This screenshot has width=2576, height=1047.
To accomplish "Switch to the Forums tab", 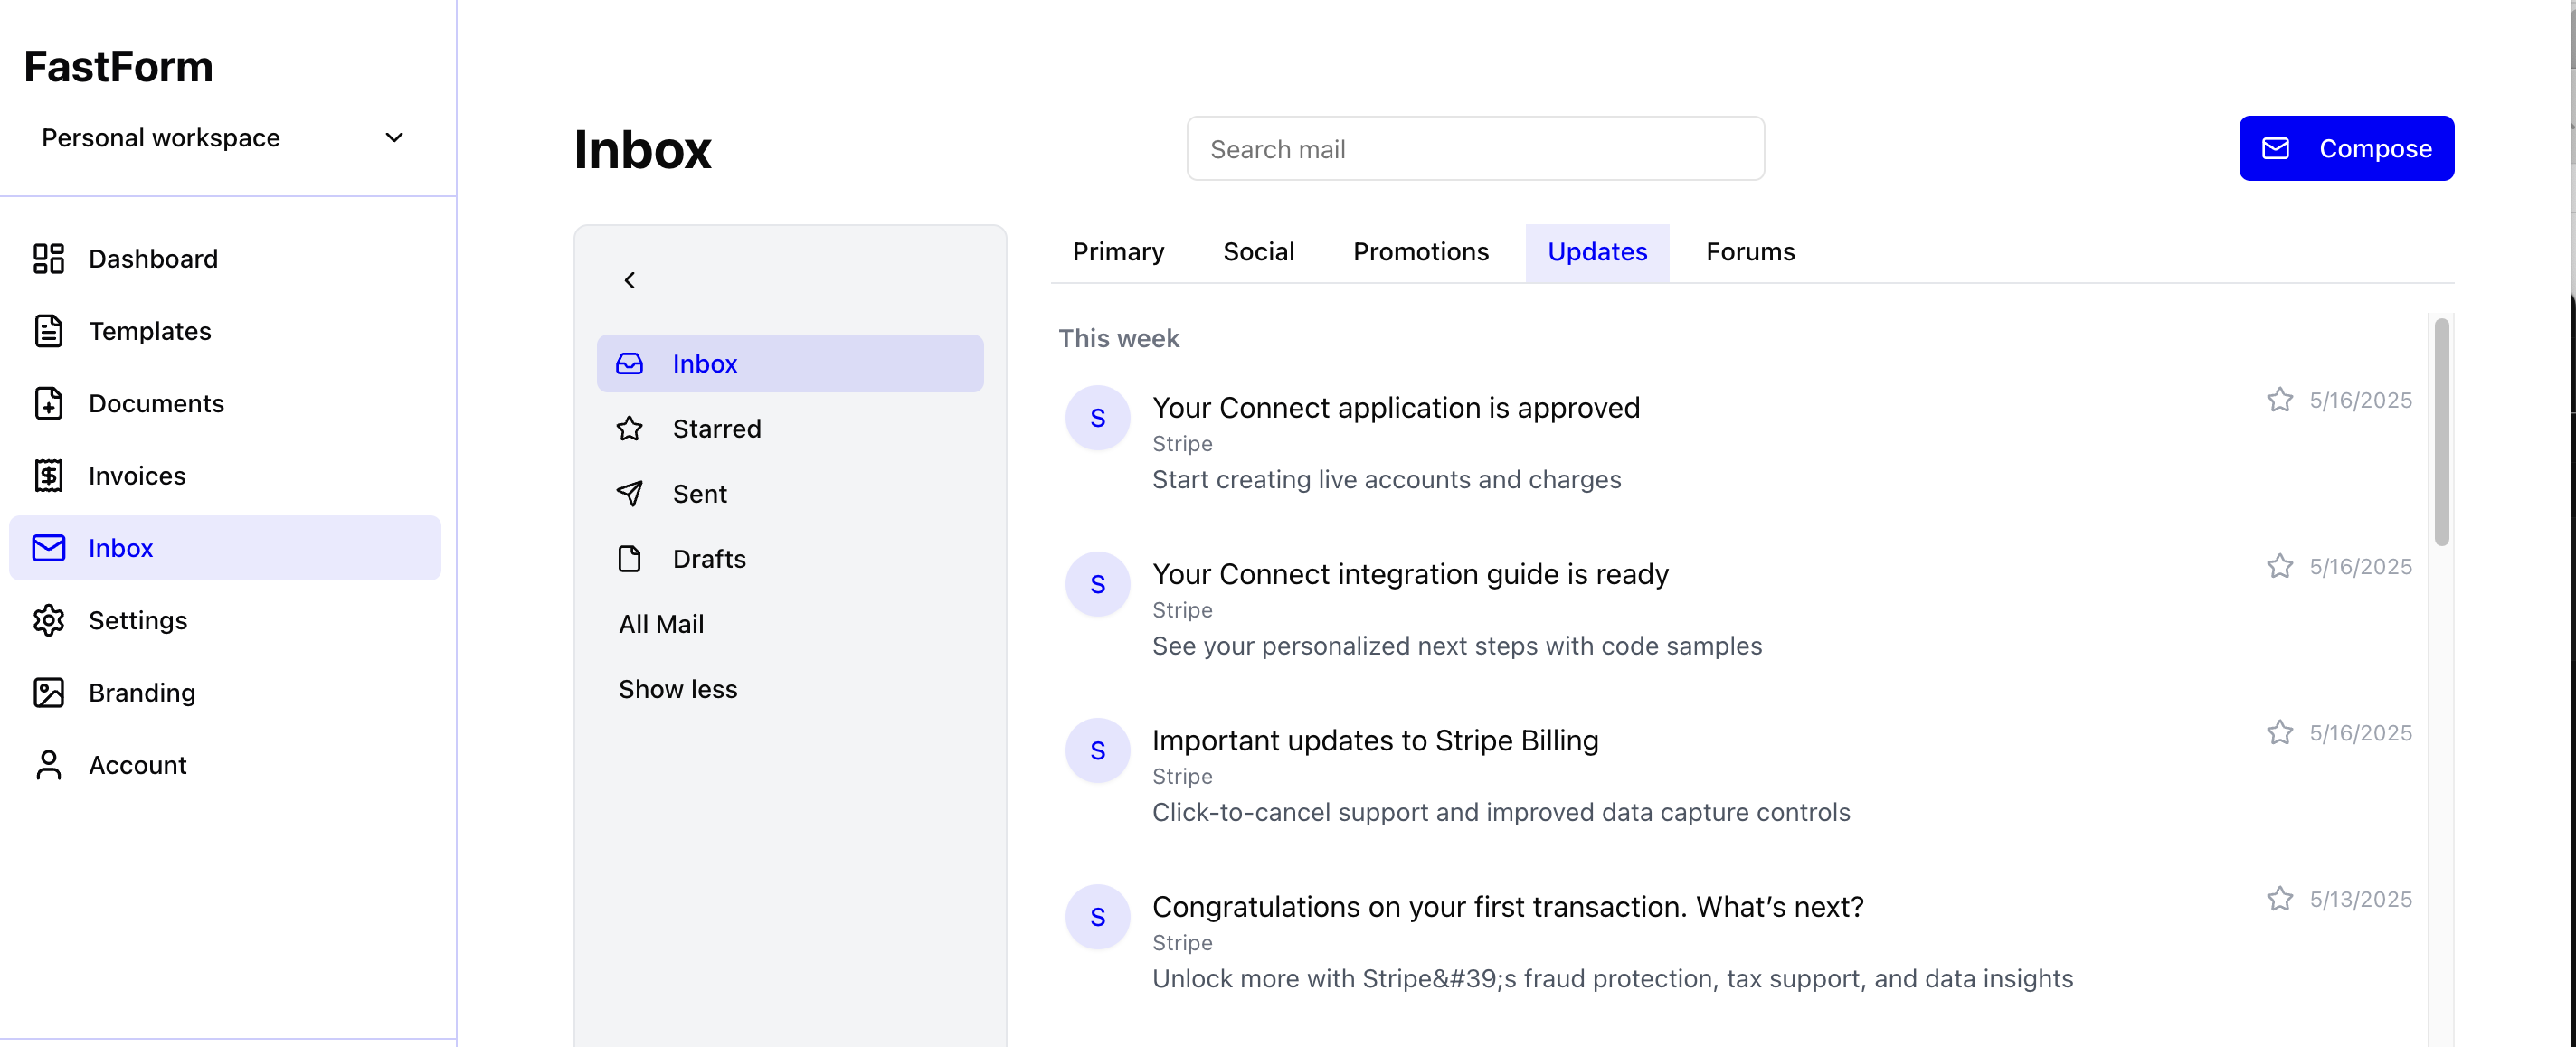I will tap(1749, 252).
